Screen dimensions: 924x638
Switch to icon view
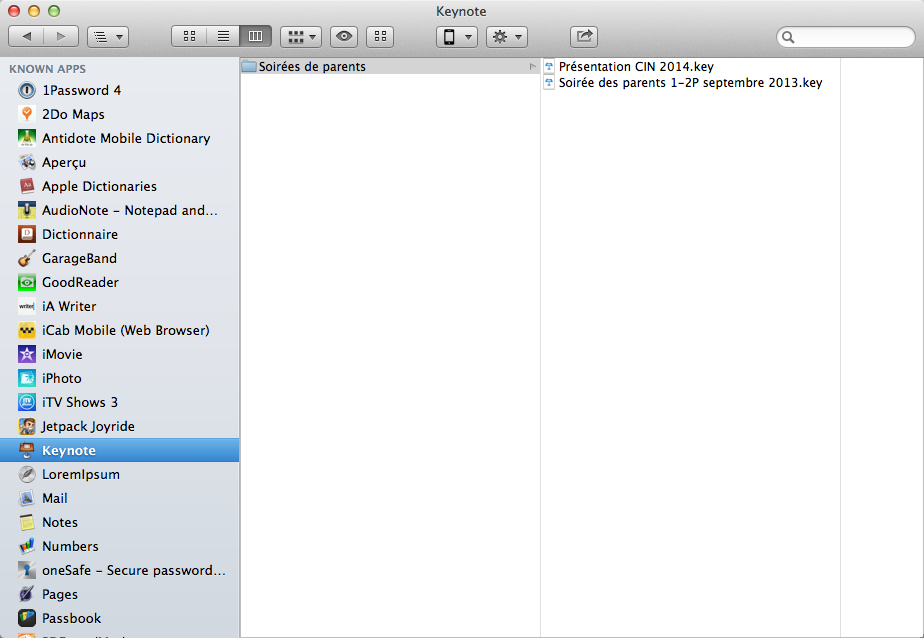click(189, 37)
